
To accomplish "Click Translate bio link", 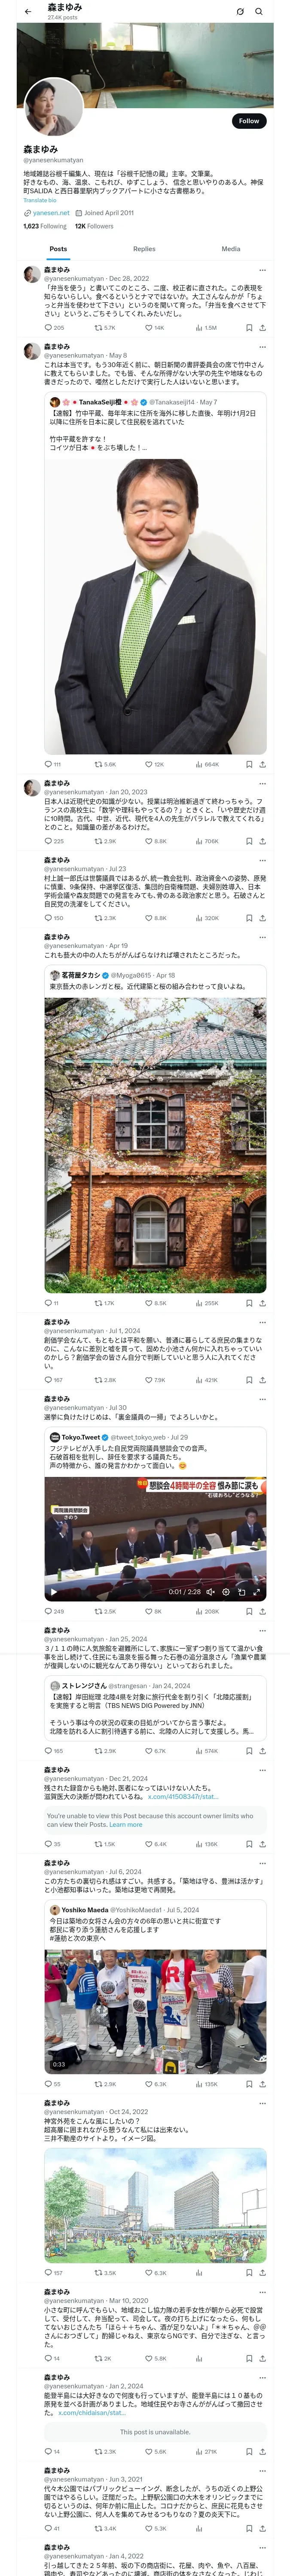I will tap(40, 200).
